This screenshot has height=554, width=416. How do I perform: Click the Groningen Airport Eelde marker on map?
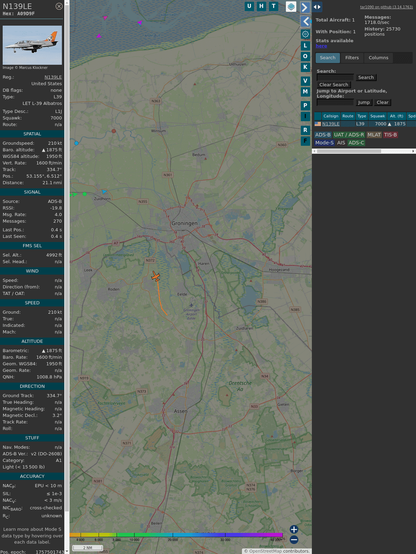click(191, 305)
